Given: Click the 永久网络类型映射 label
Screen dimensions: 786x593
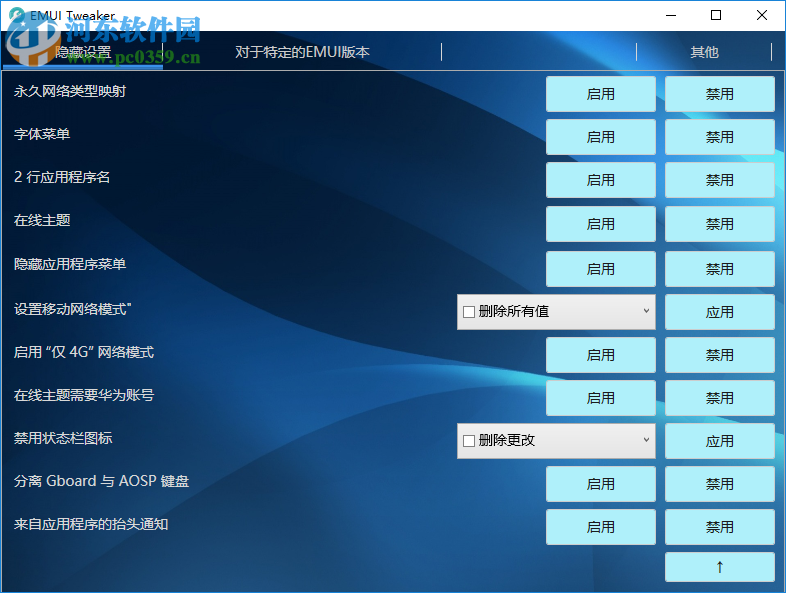Looking at the screenshot, I should point(70,91).
